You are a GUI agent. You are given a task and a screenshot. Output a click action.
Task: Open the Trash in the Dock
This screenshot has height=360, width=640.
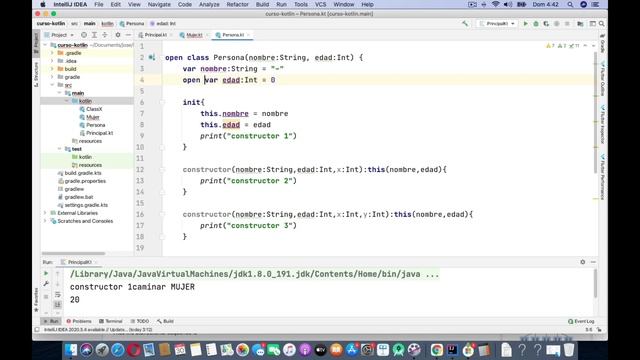(569, 350)
